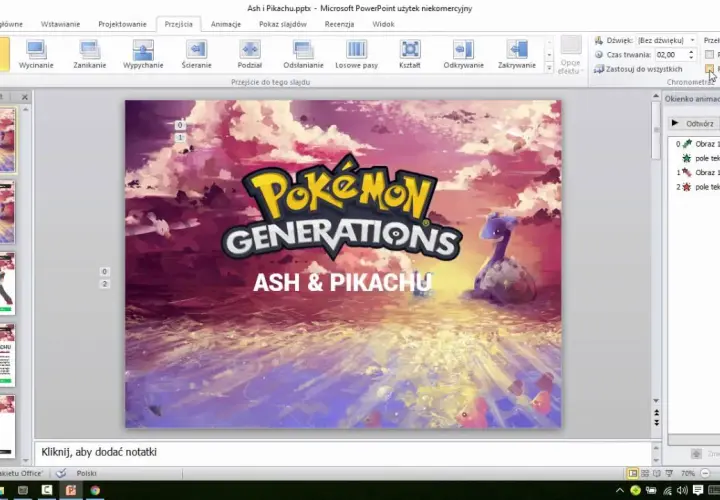
Task: Select animation entry 2 pole tekstowe
Action: [696, 187]
